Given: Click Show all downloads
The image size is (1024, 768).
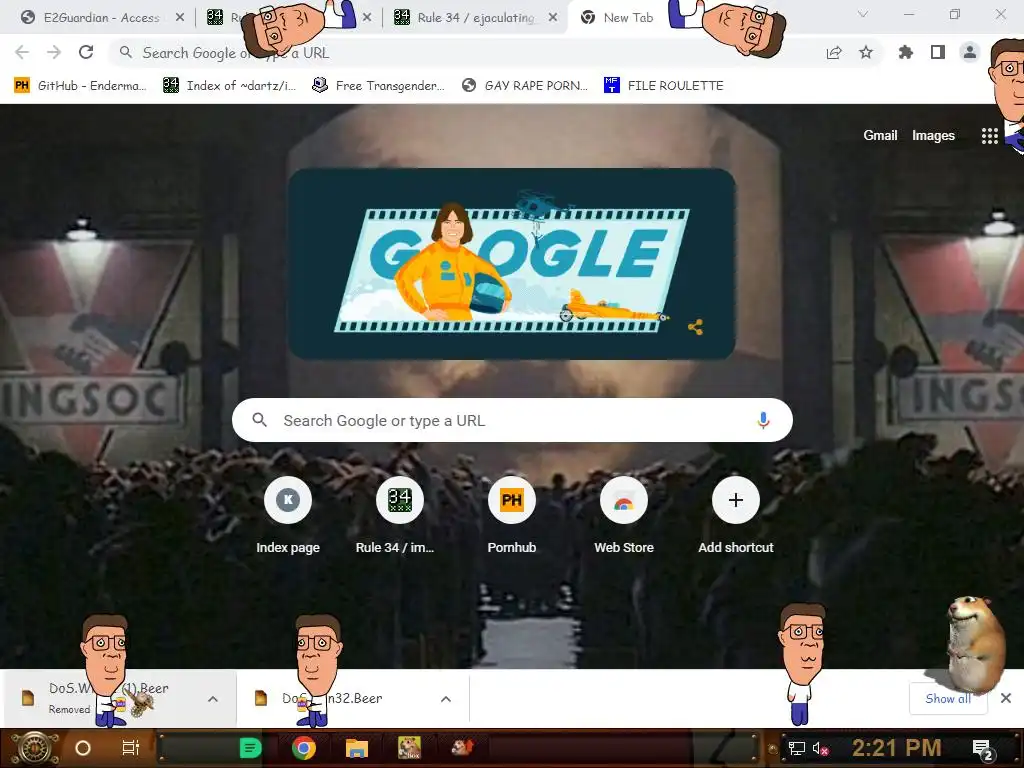Looking at the screenshot, I should [x=948, y=698].
